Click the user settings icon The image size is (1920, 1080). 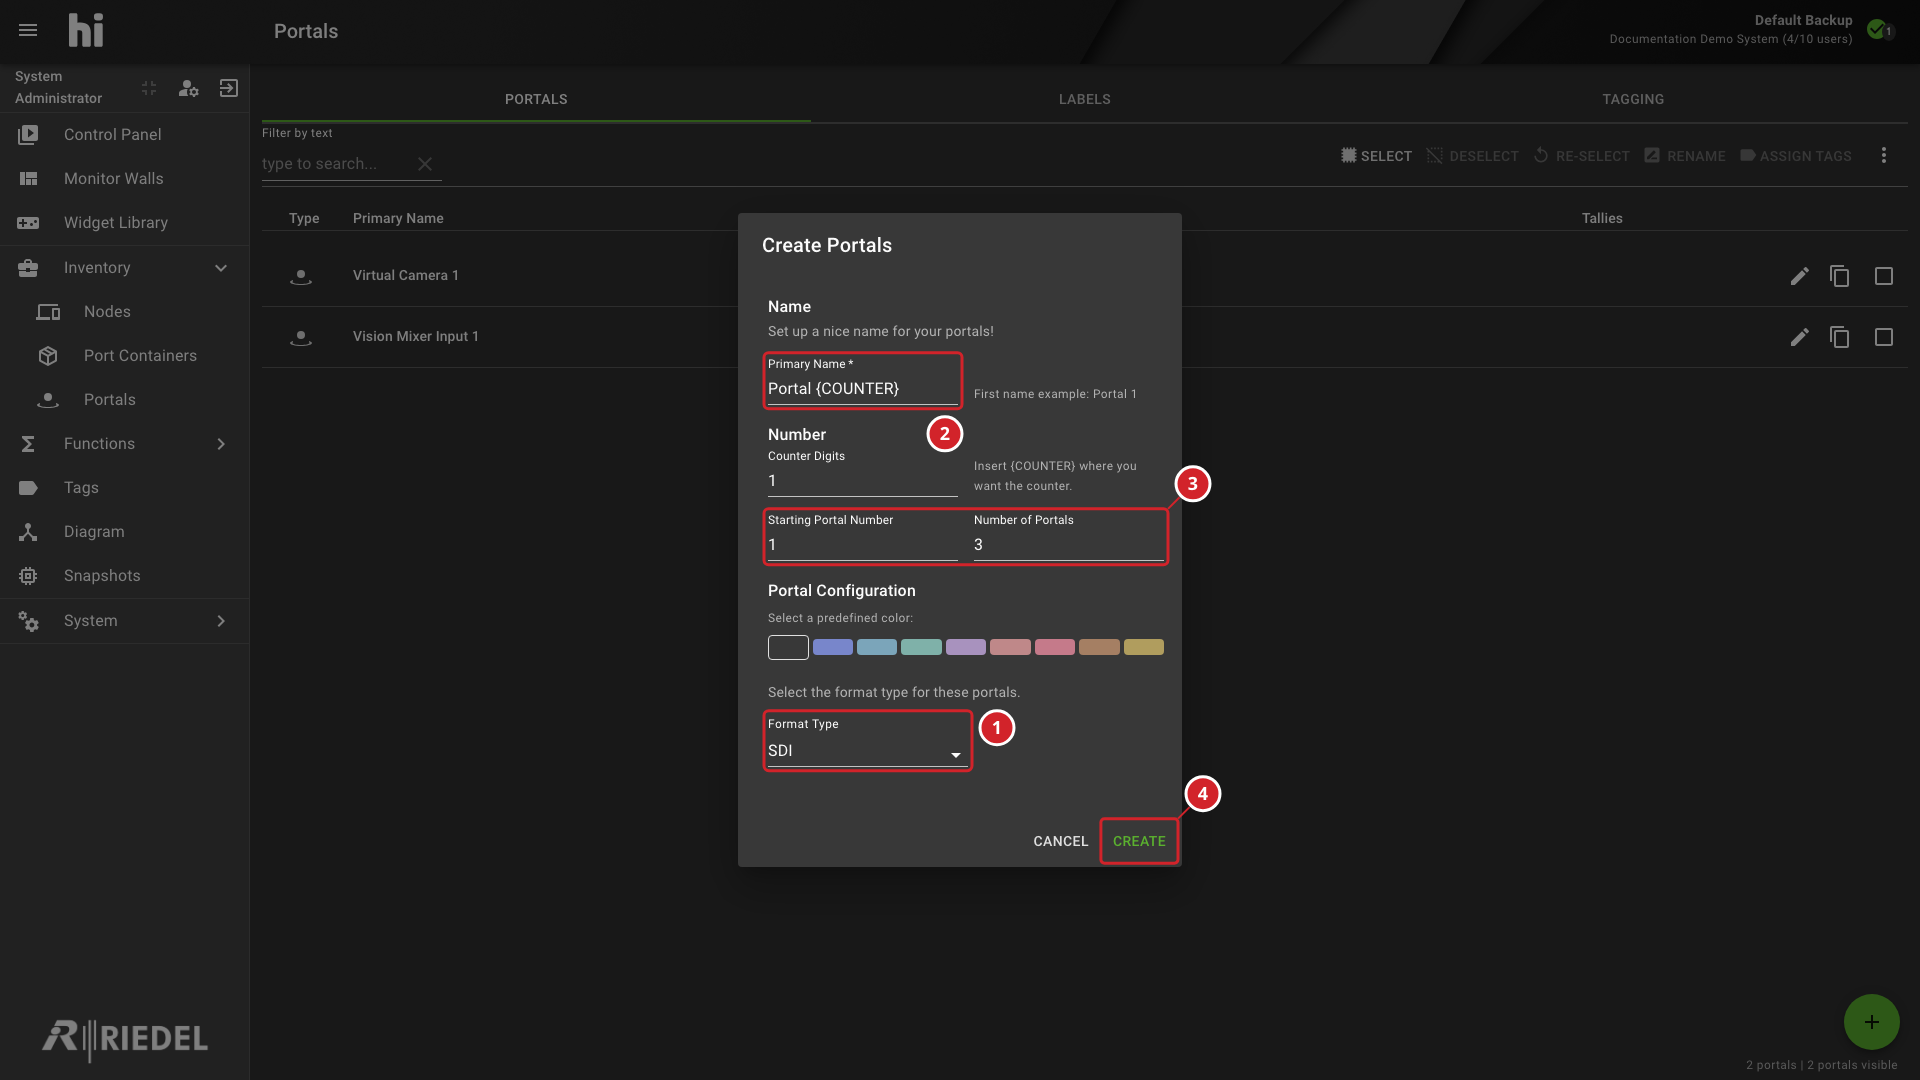click(188, 88)
